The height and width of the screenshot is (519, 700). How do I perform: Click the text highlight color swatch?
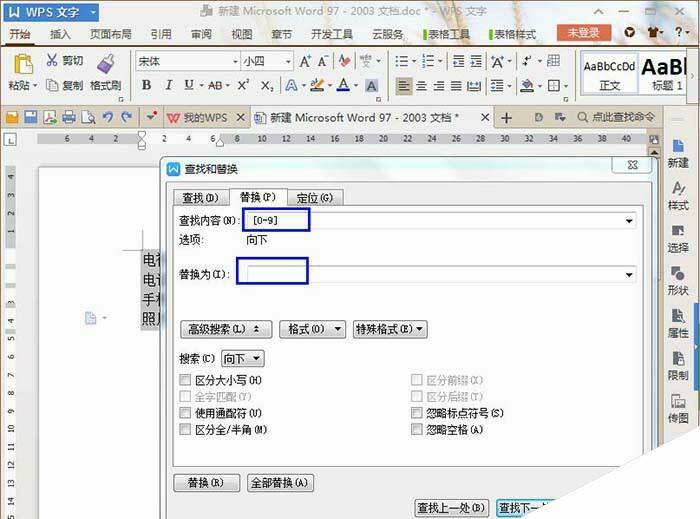pyautogui.click(x=317, y=85)
